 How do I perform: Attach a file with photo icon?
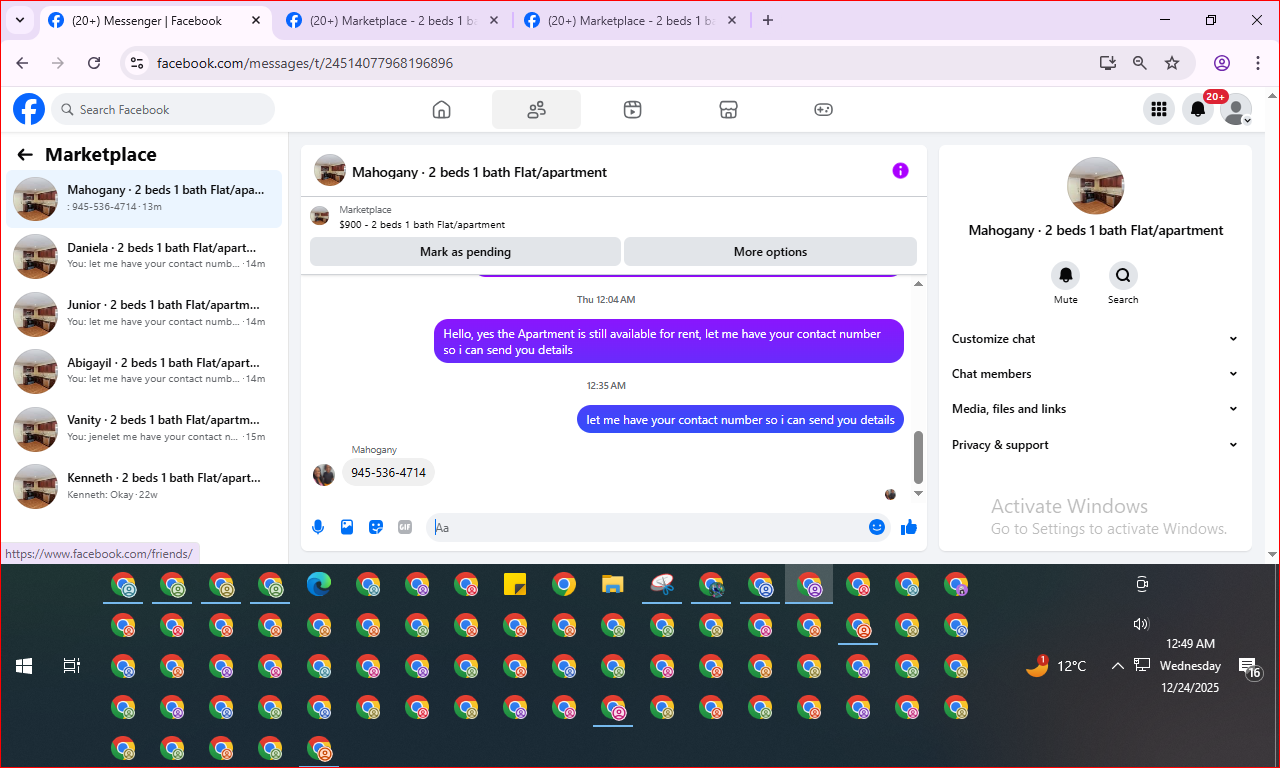click(x=347, y=527)
